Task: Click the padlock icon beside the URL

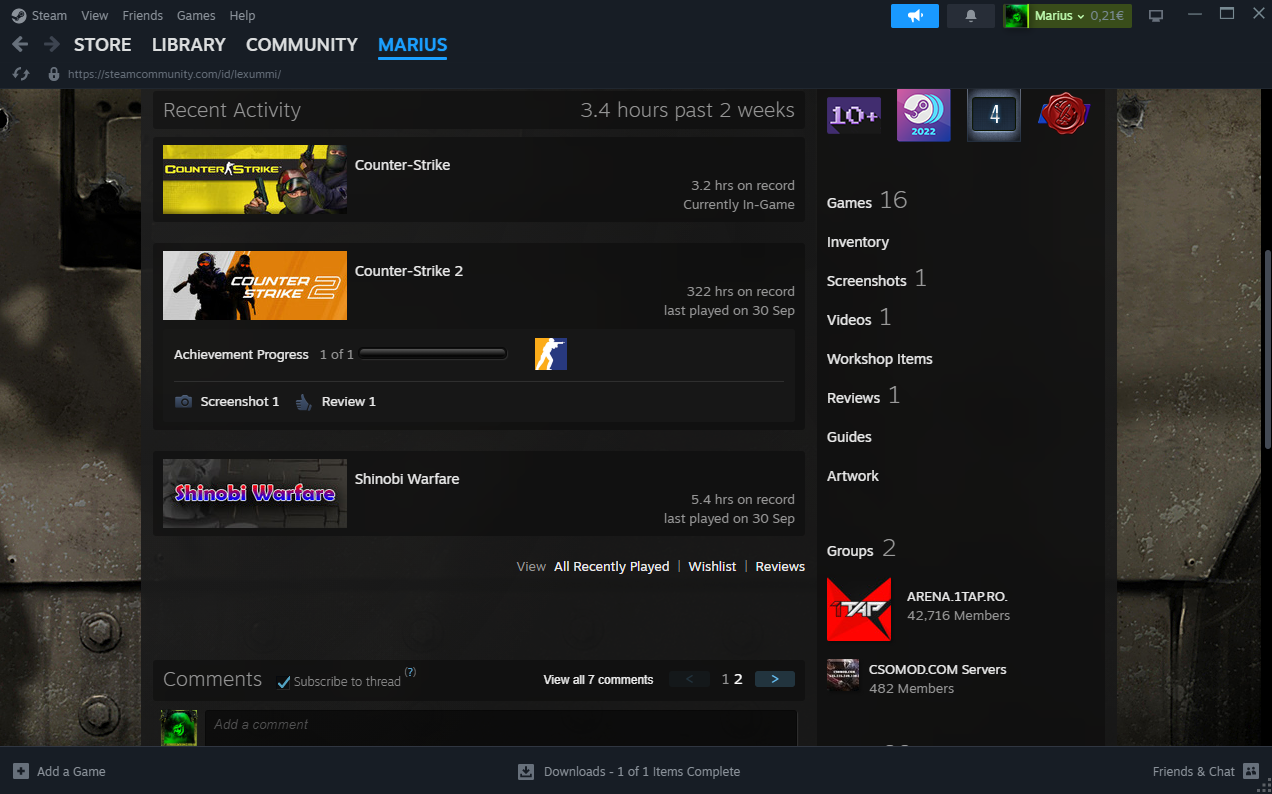Action: pyautogui.click(x=54, y=74)
